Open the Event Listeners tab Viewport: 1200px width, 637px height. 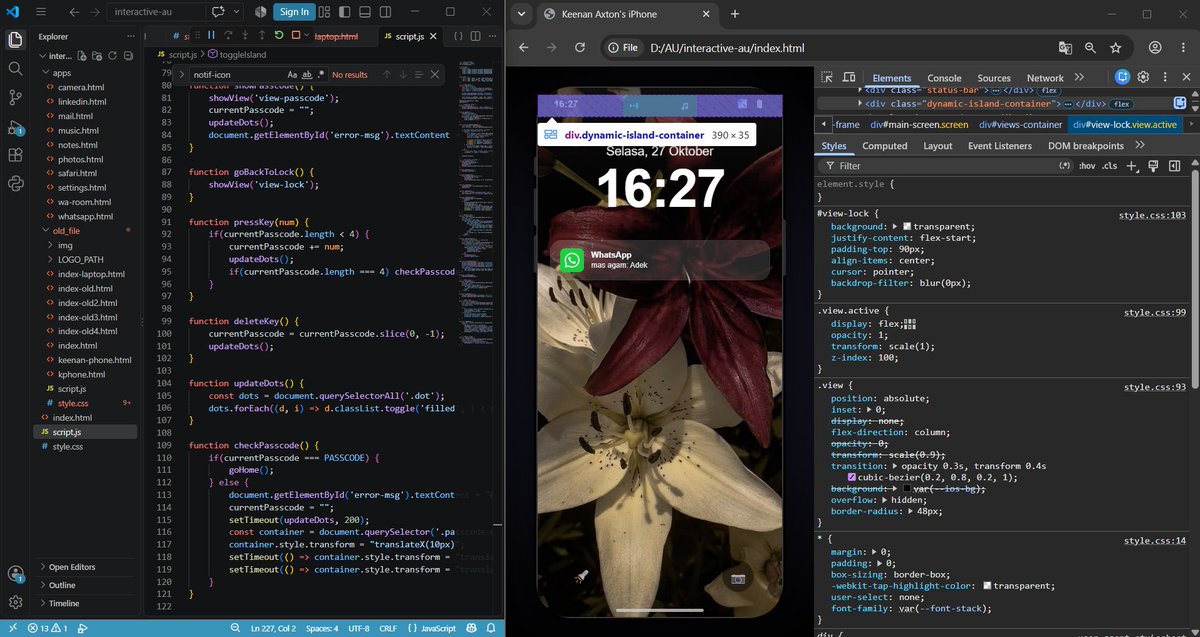(1000, 146)
